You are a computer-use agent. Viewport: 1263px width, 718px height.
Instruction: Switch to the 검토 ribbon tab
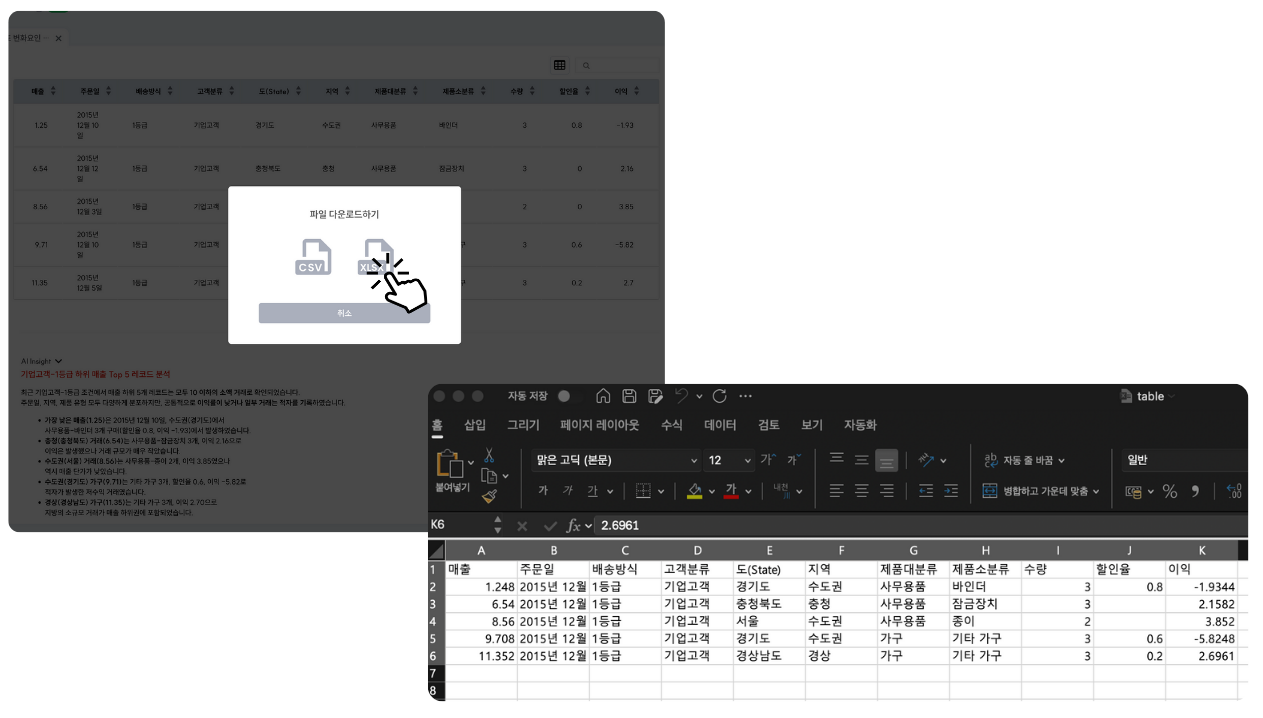point(768,425)
